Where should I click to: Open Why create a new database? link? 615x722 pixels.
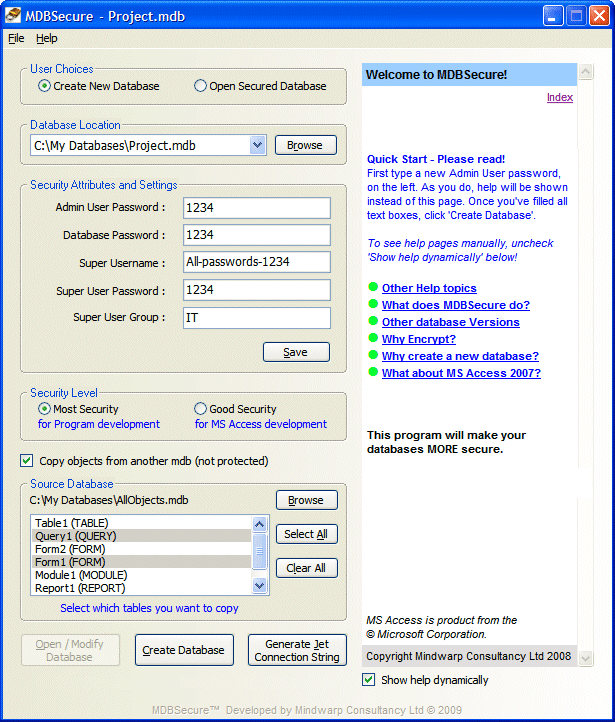[460, 356]
